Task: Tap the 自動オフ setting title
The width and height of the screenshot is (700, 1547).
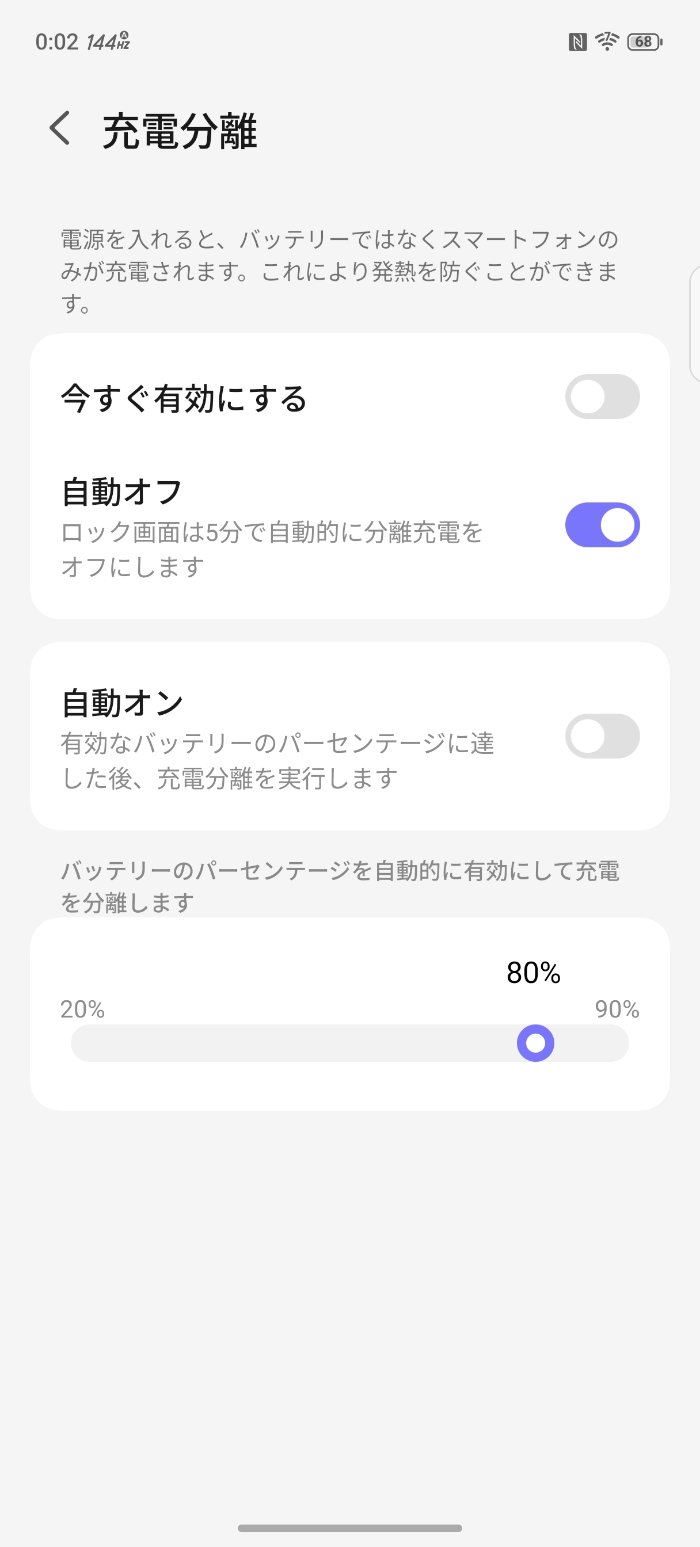Action: pos(122,492)
